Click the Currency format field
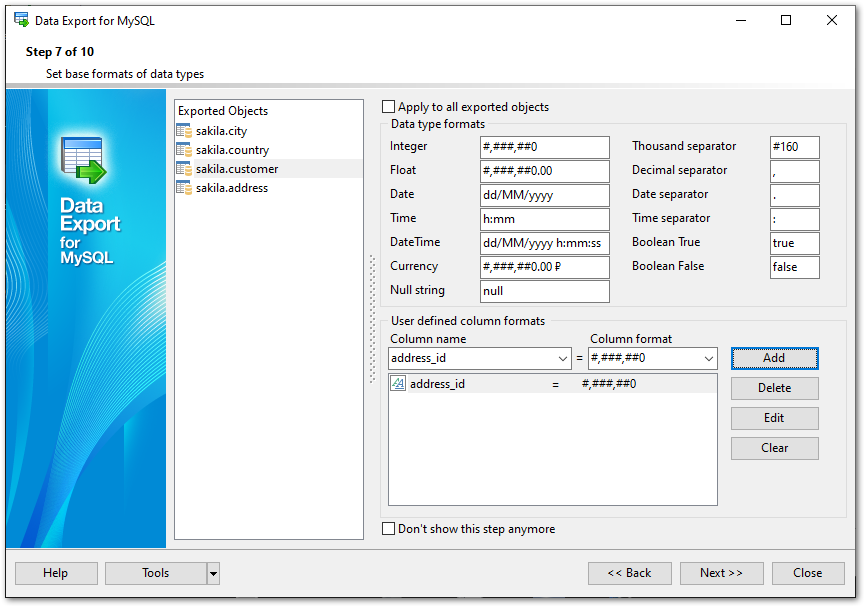The image size is (865, 607). click(x=544, y=267)
